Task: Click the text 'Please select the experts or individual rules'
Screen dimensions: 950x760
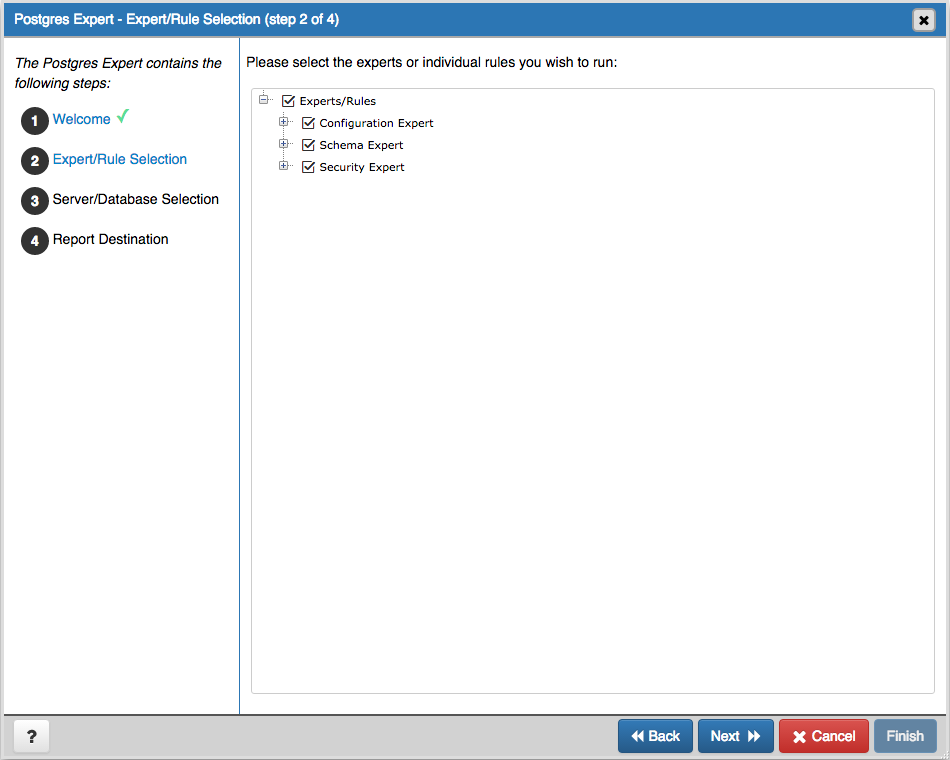Action: (x=431, y=62)
